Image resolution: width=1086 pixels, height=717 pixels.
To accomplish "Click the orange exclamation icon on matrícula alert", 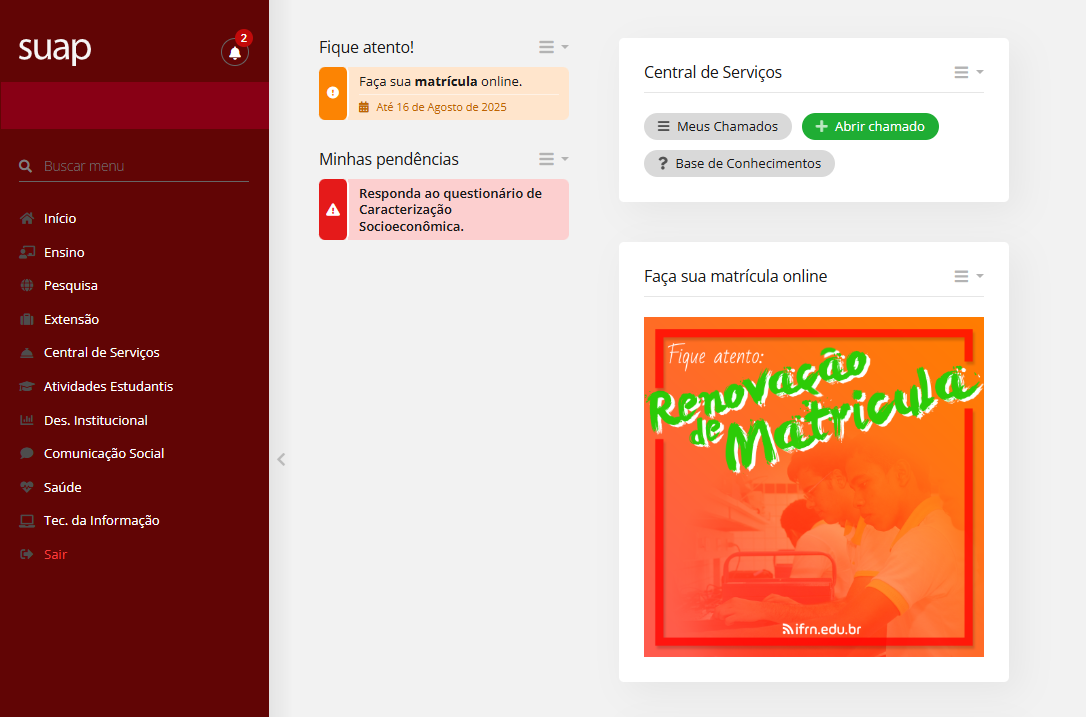I will point(333,93).
